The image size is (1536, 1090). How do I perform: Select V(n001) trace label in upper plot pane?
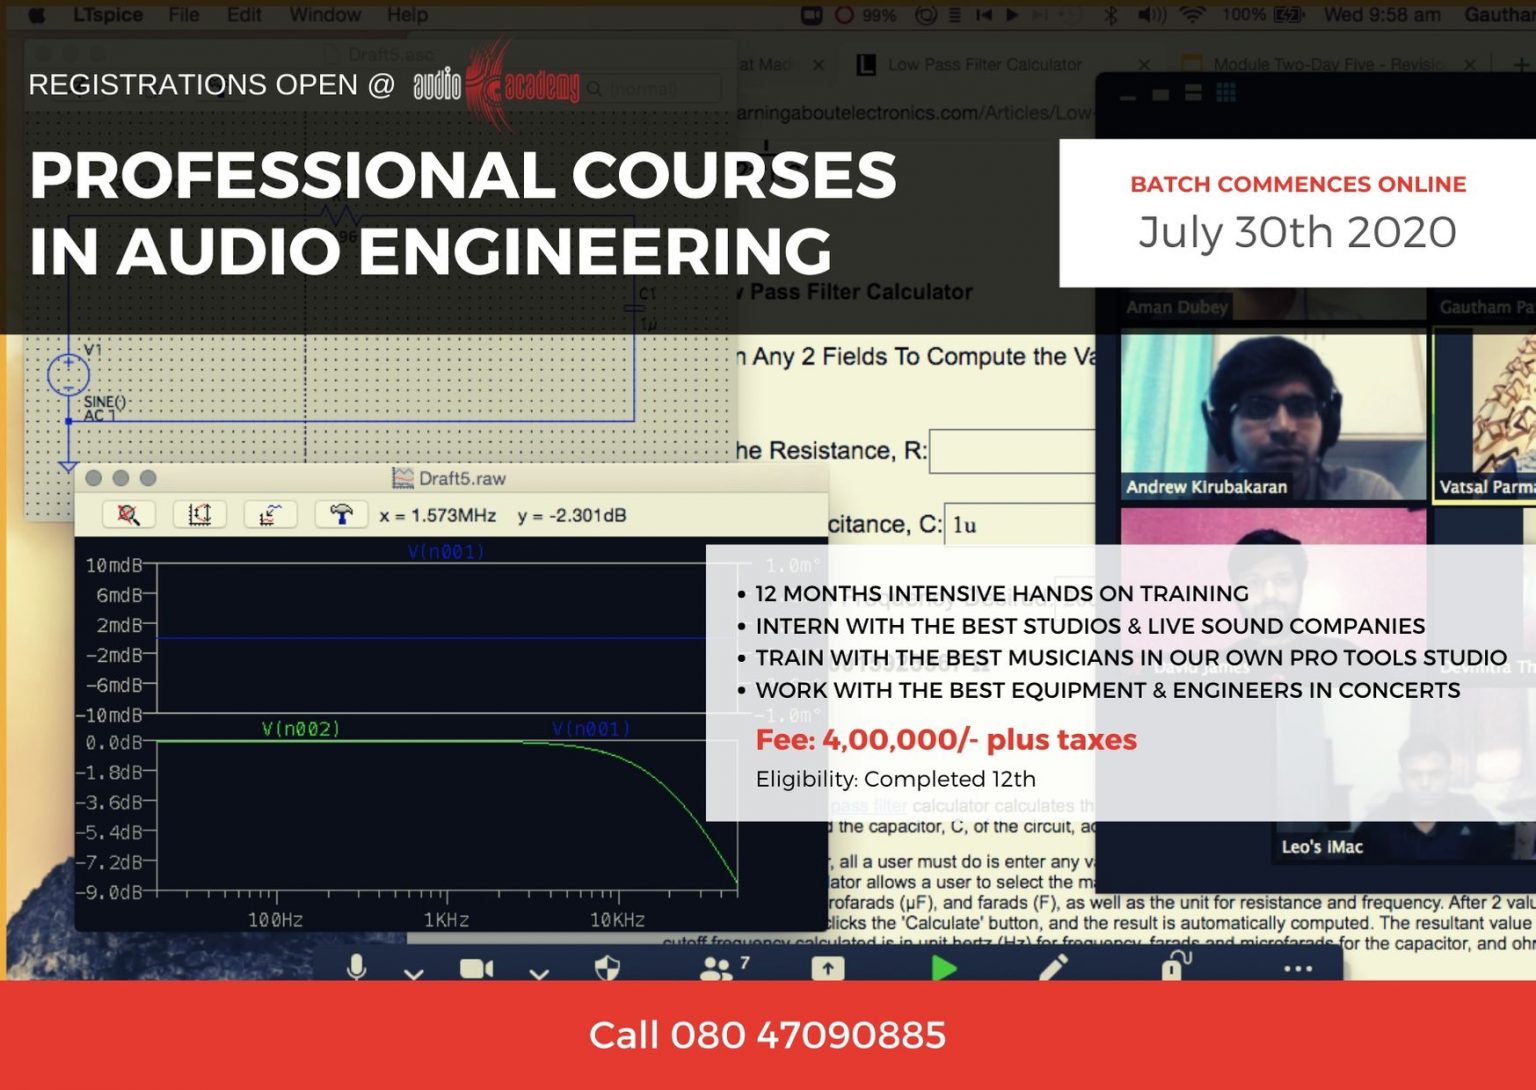446,551
